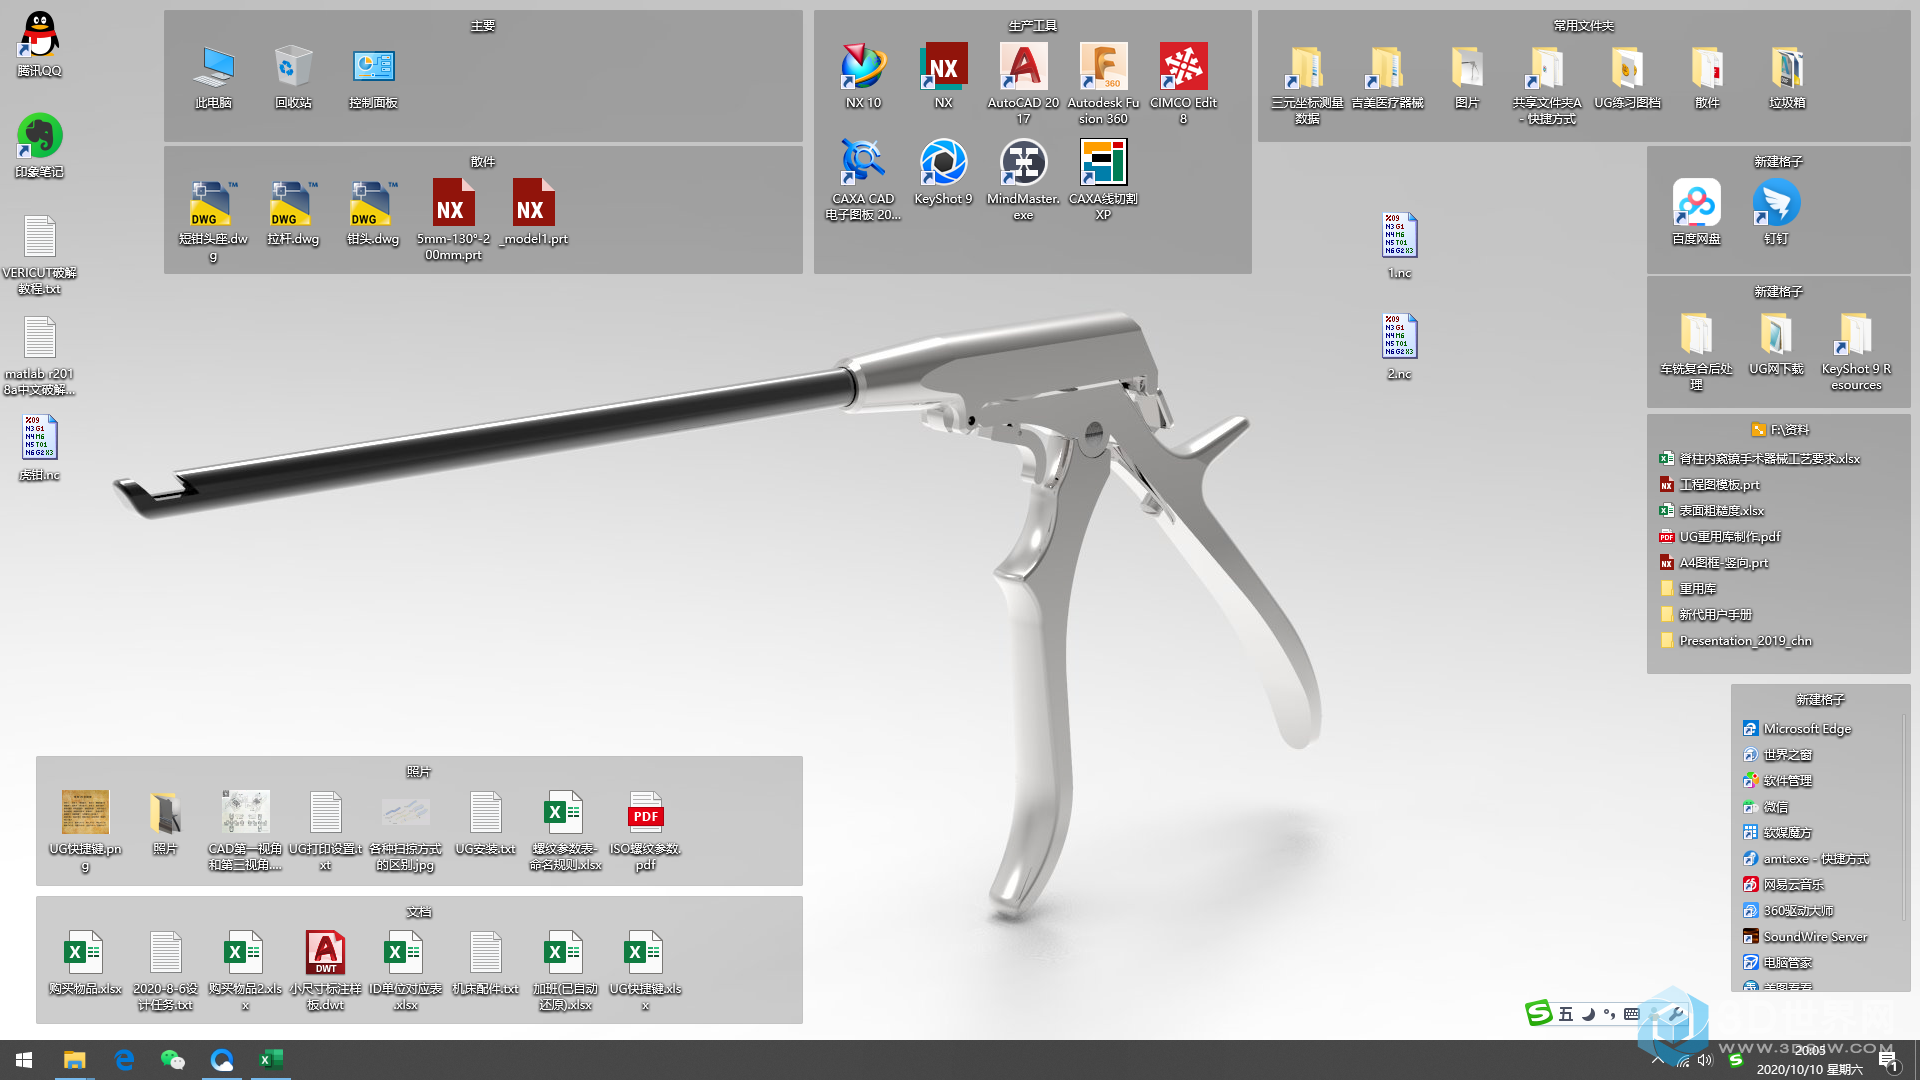Viewport: 1920px width, 1080px height.
Task: Launch KeyShot 9 shortcut
Action: coord(943,173)
